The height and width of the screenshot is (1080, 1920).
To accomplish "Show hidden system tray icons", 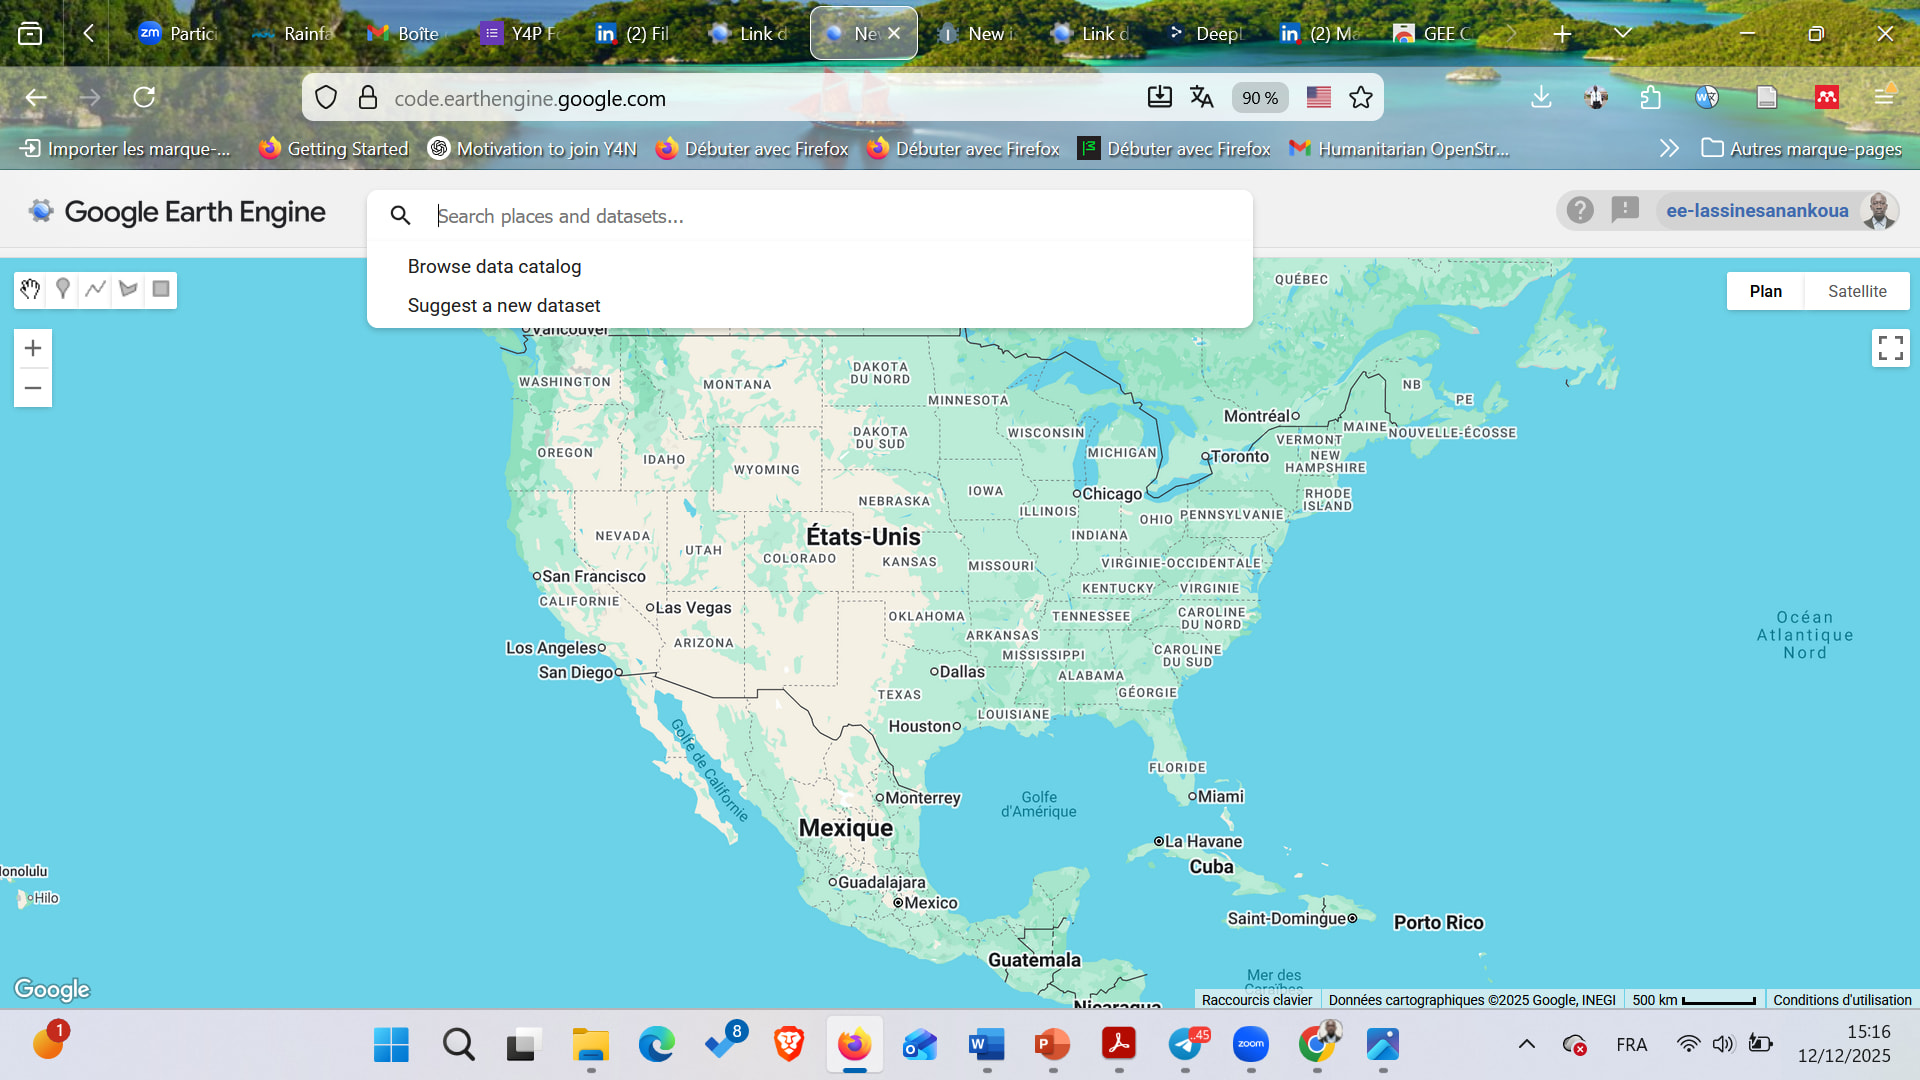I will [1527, 1045].
